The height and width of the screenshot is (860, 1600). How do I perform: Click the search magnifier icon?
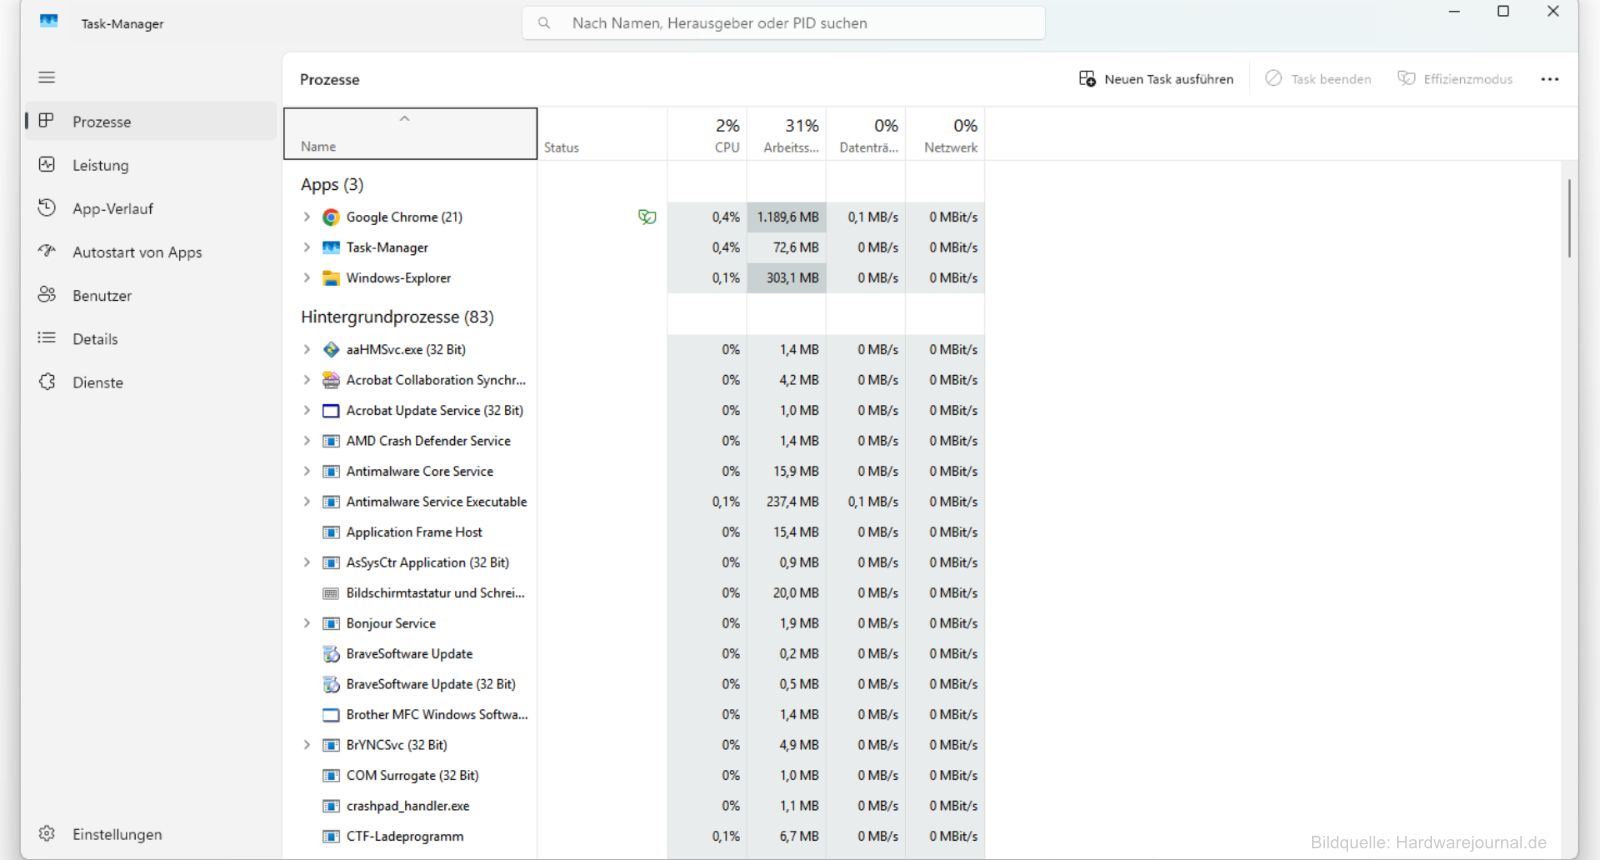[x=544, y=23]
